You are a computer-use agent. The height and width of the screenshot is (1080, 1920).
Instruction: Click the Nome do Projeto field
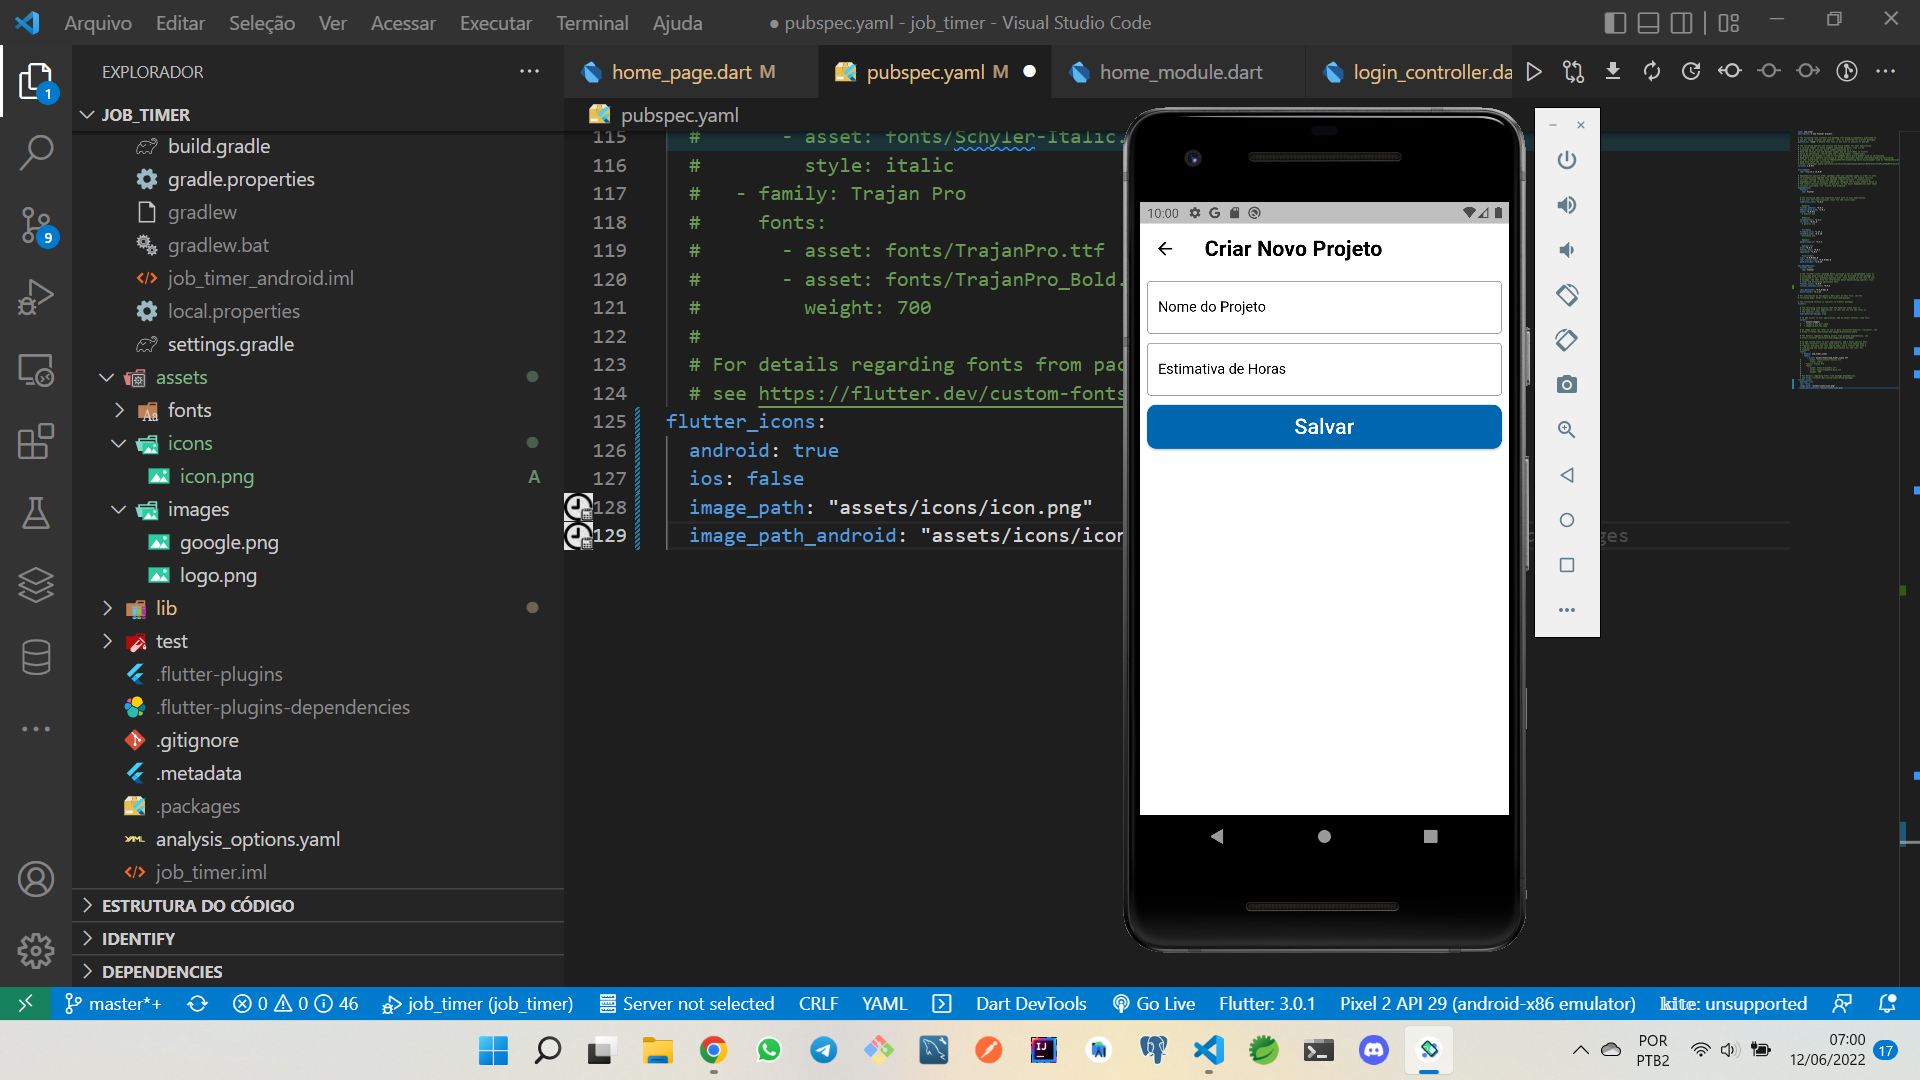[1323, 307]
